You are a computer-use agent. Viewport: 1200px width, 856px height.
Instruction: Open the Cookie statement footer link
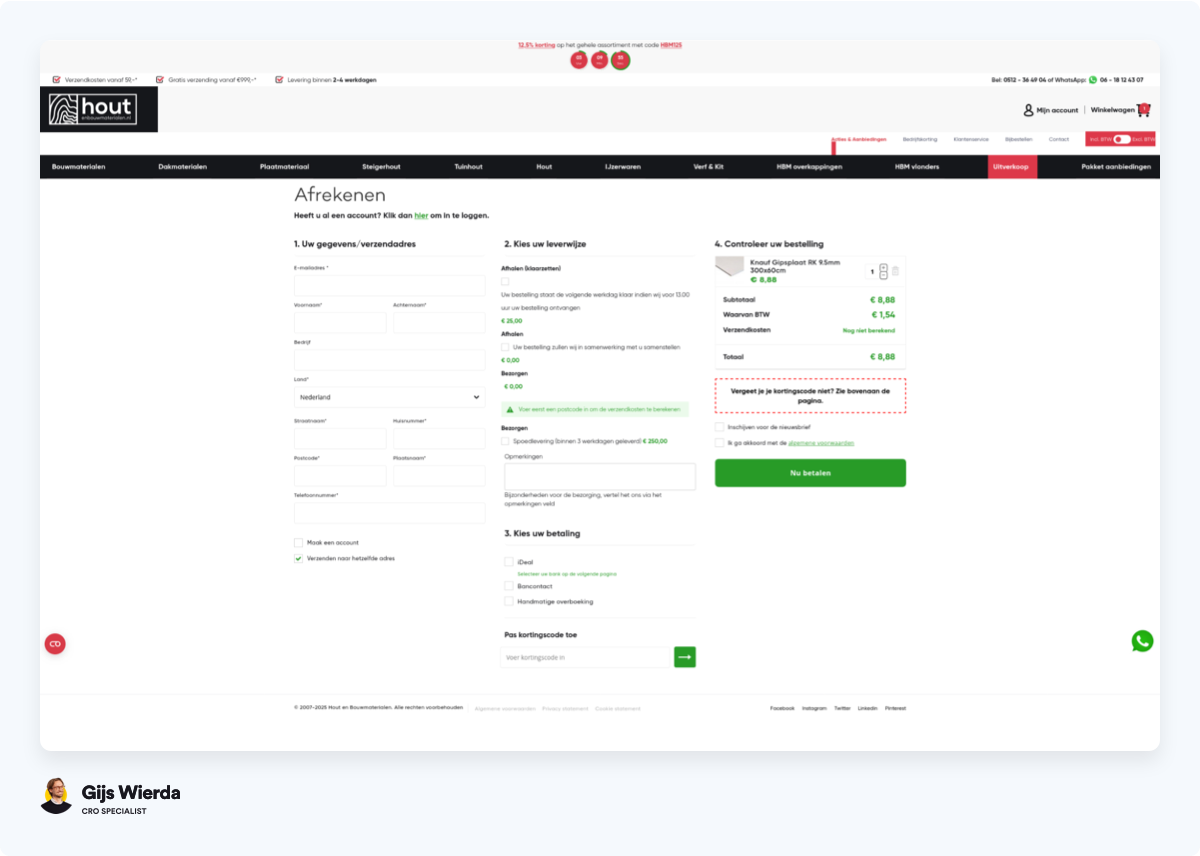(618, 708)
